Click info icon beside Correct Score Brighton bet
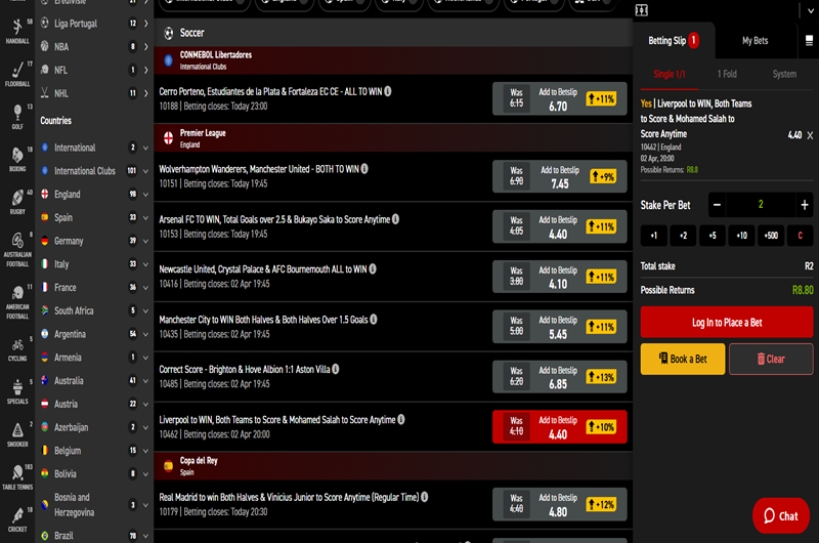Viewport: 819px width, 543px height. 335,369
